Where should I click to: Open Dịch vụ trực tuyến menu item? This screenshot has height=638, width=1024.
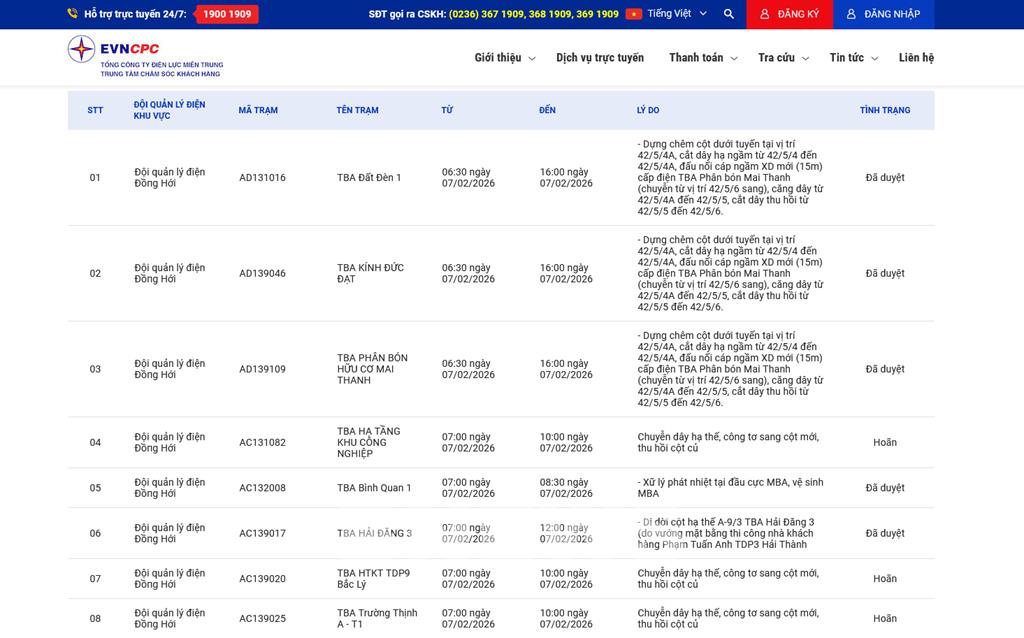click(x=600, y=58)
